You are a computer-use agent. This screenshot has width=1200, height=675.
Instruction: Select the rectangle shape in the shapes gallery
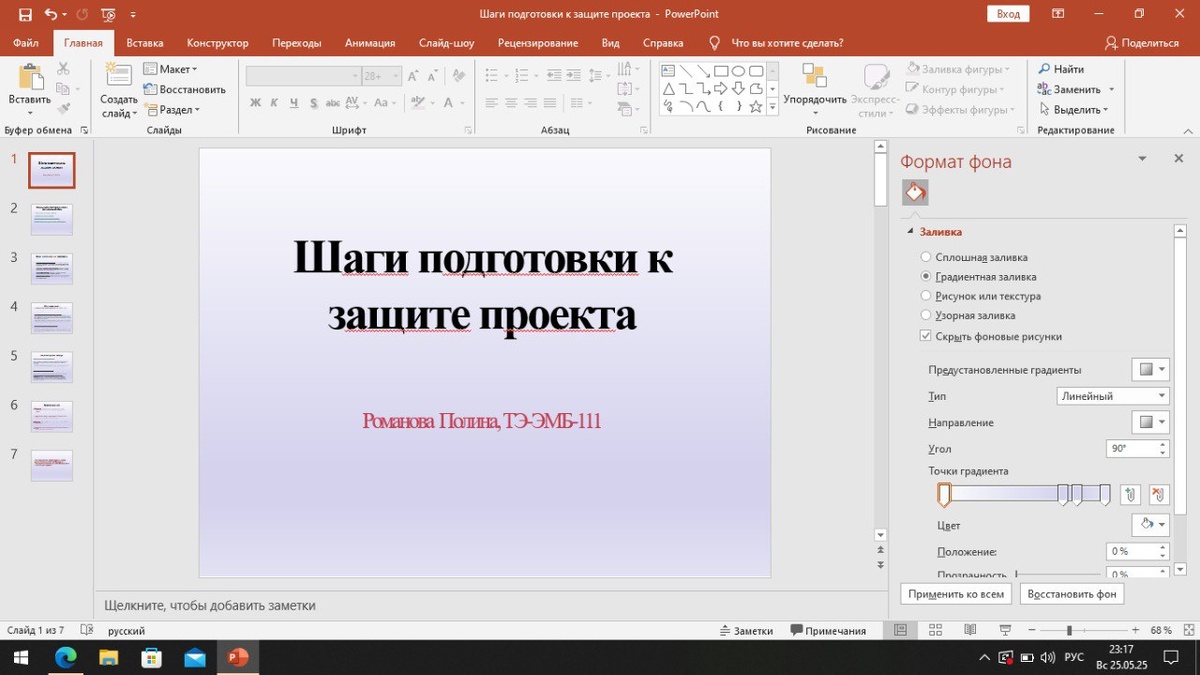click(720, 71)
